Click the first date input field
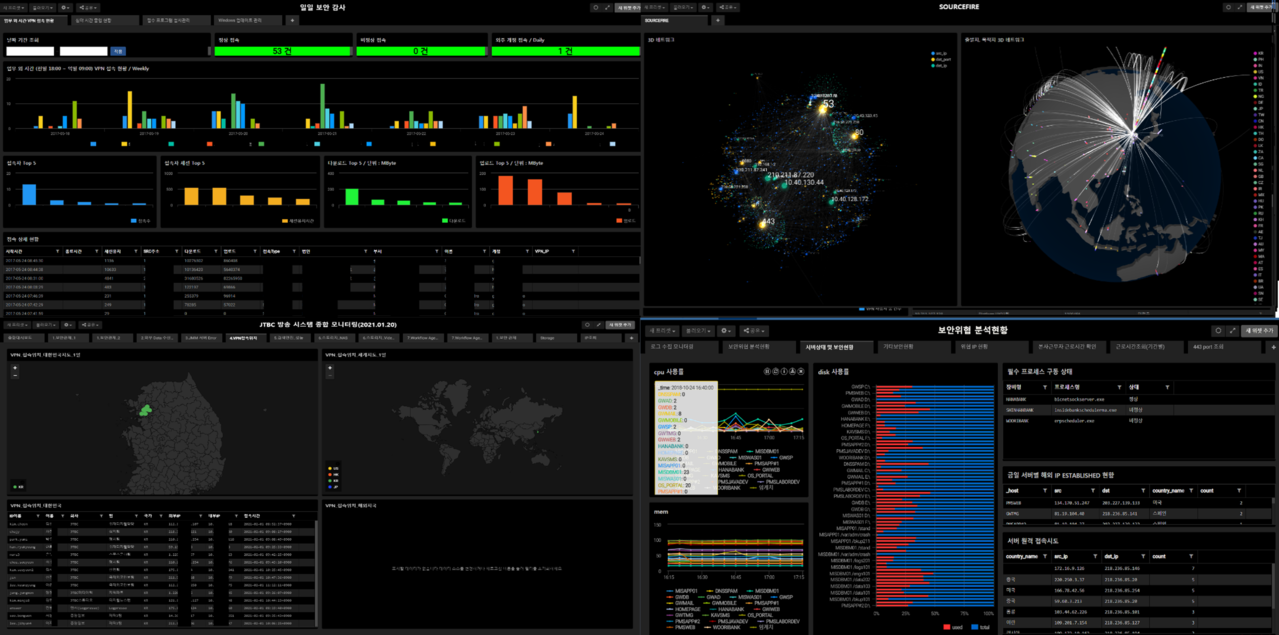 [29, 51]
